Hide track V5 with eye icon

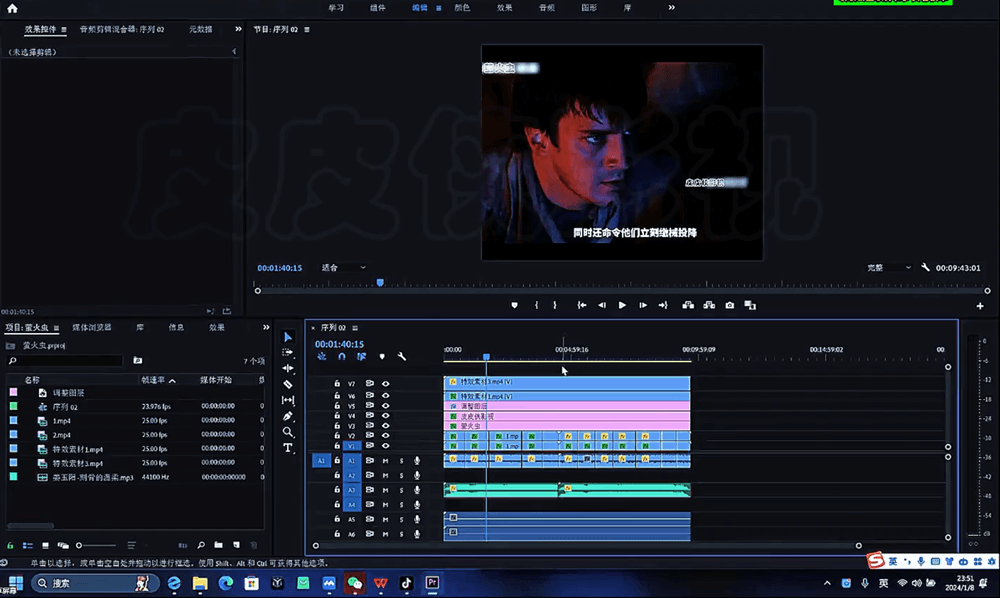click(x=385, y=405)
